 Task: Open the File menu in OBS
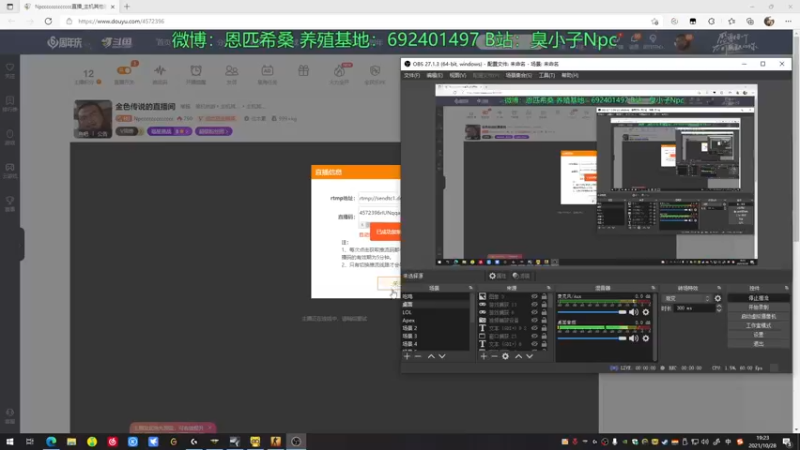click(411, 76)
